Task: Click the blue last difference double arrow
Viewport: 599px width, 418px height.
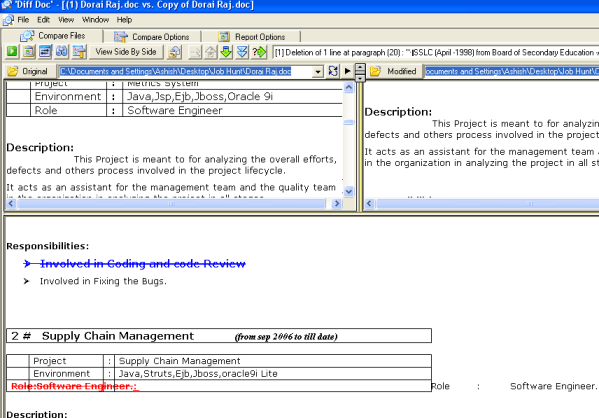Action: [242, 52]
